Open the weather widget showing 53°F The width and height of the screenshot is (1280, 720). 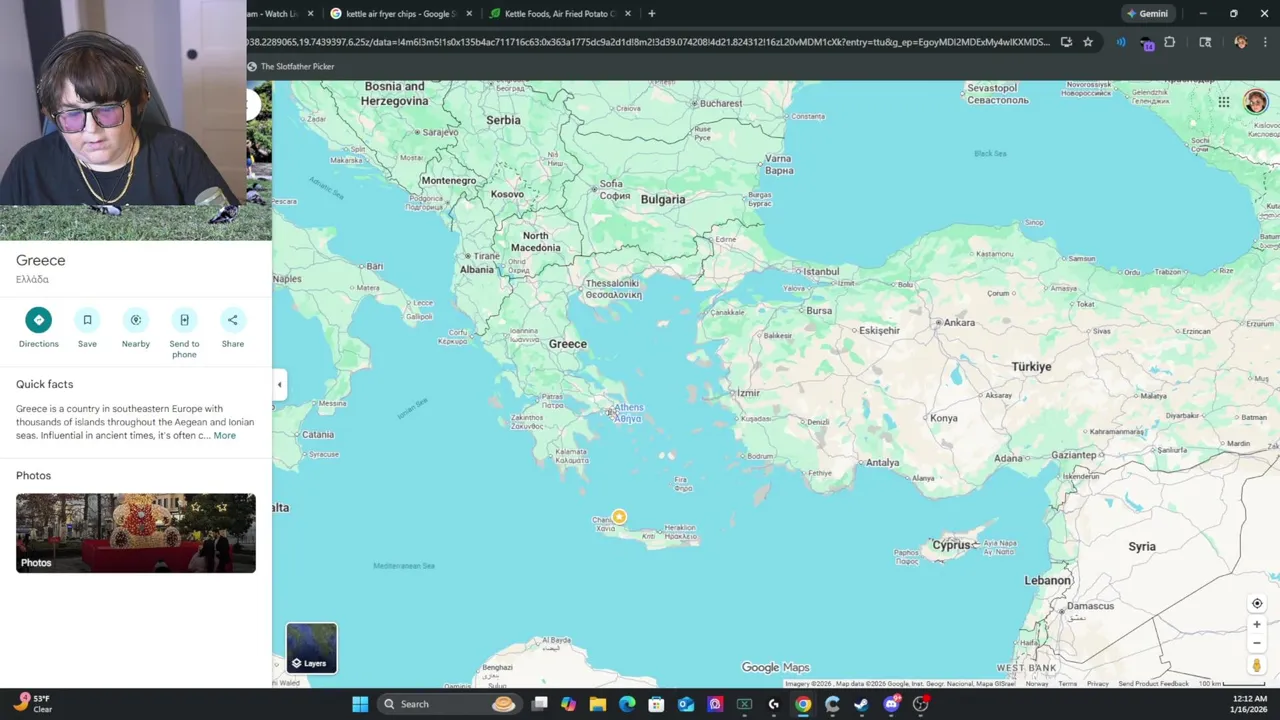click(x=33, y=704)
